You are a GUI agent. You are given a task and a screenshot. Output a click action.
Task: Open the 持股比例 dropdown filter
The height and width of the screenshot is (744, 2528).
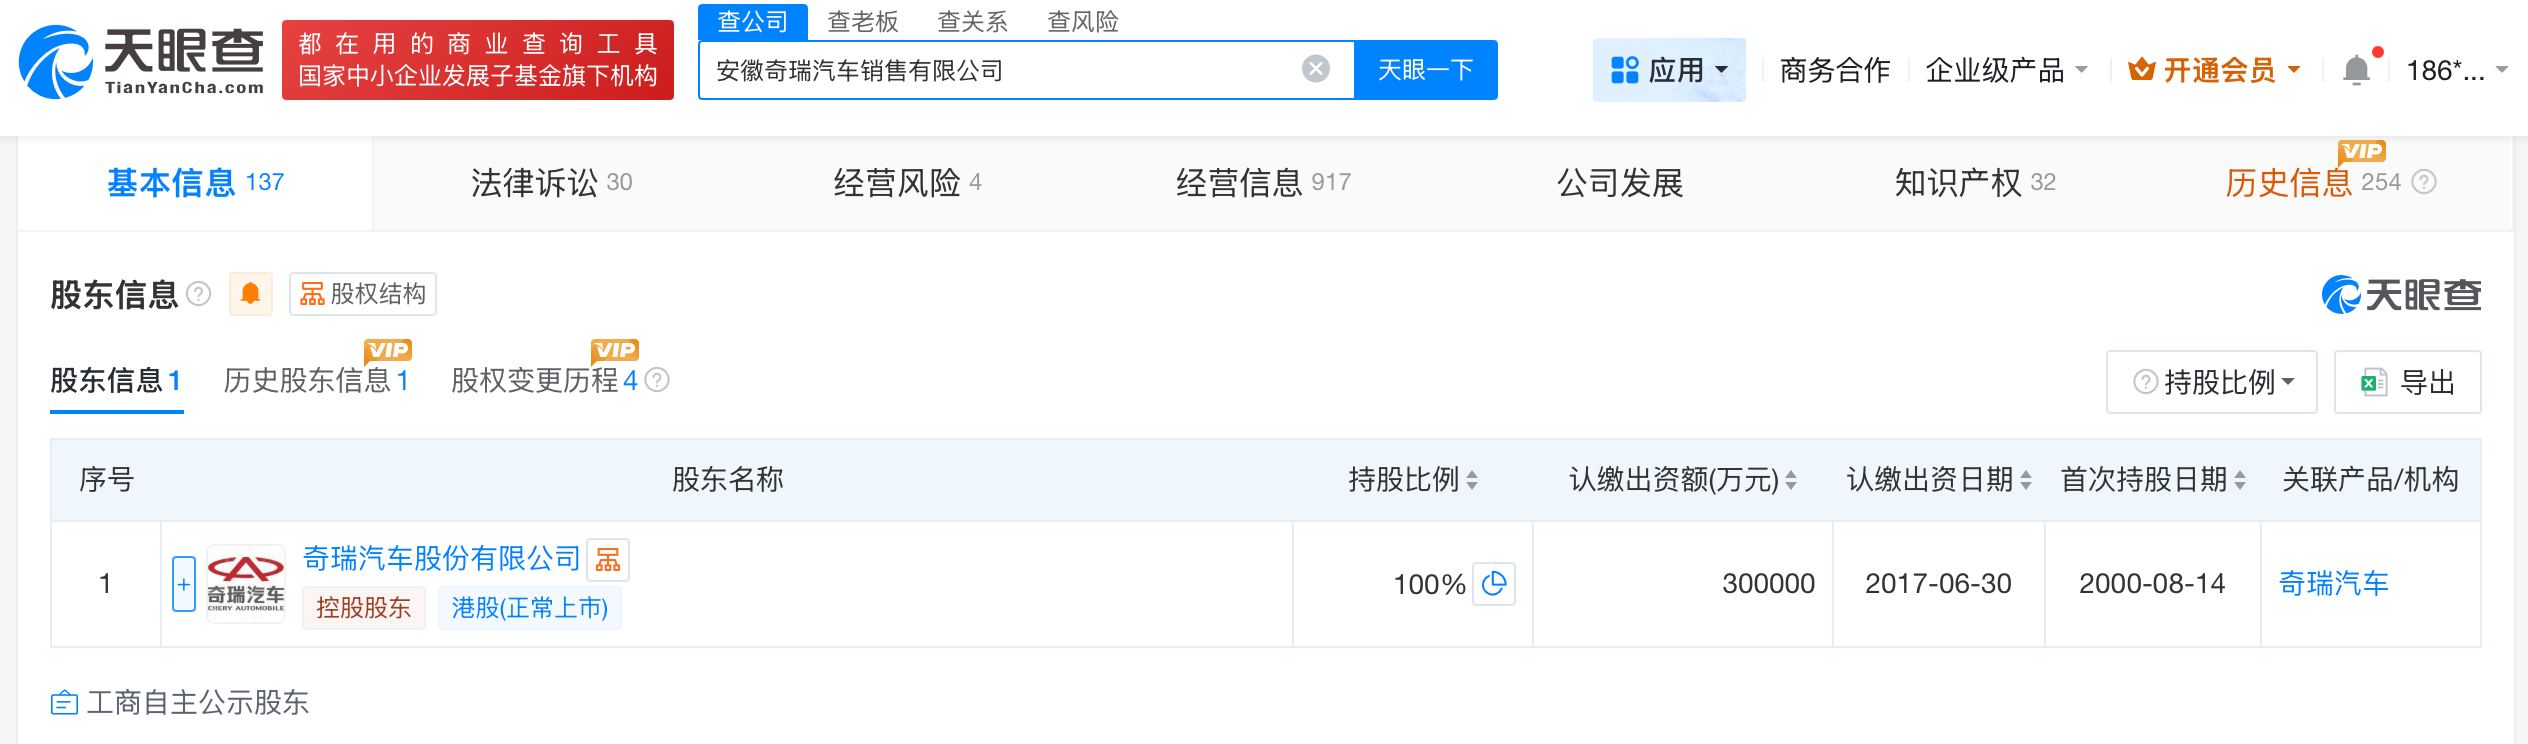(x=2211, y=382)
